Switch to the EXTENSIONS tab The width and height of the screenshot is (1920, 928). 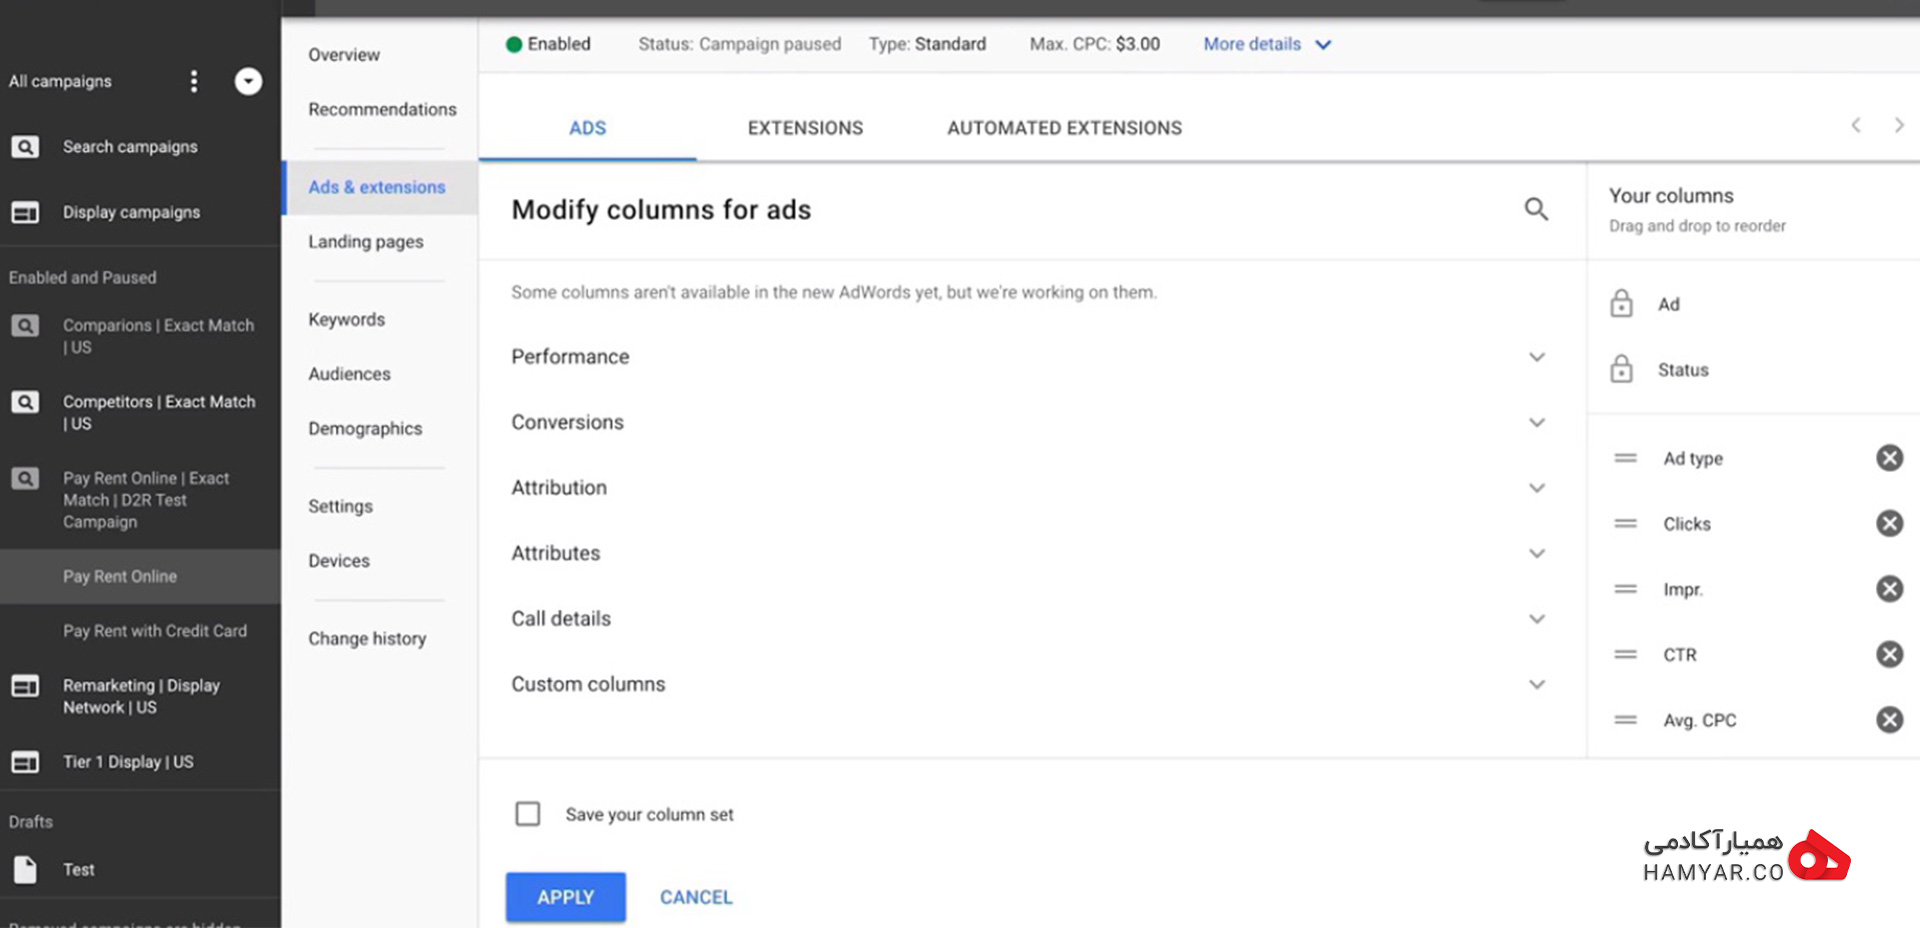pos(805,128)
